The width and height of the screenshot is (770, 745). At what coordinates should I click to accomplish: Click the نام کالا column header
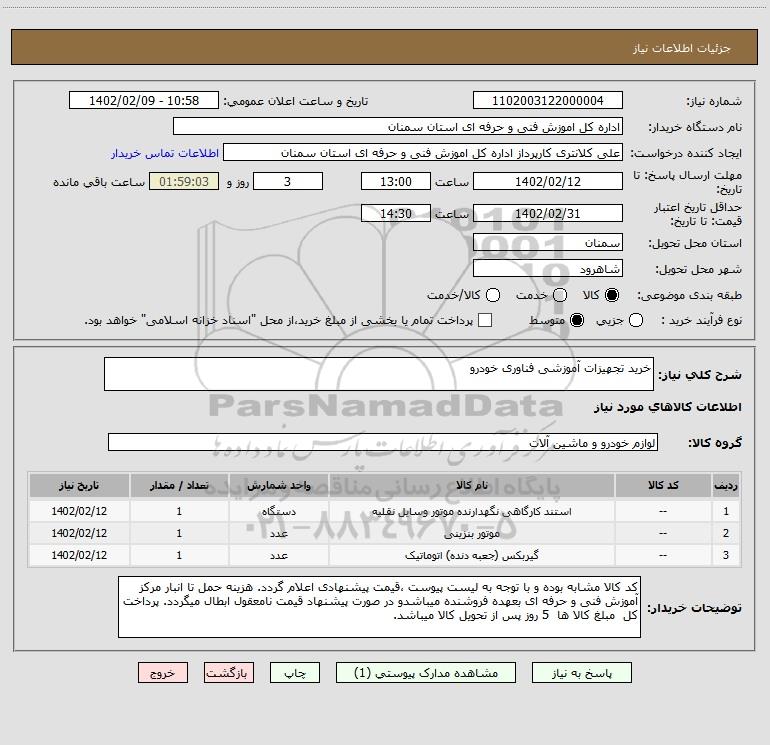(471, 486)
